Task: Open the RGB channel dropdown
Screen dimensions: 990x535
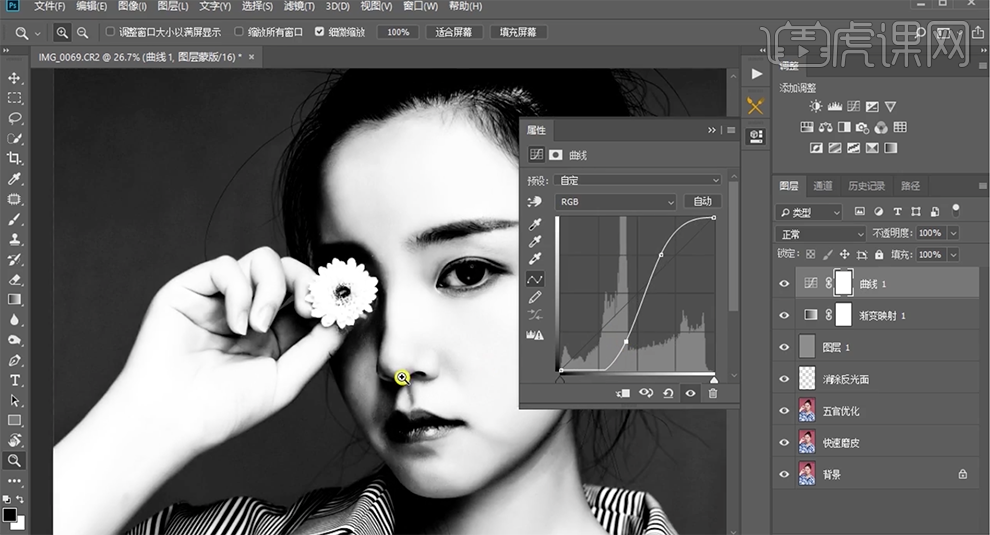Action: (616, 201)
